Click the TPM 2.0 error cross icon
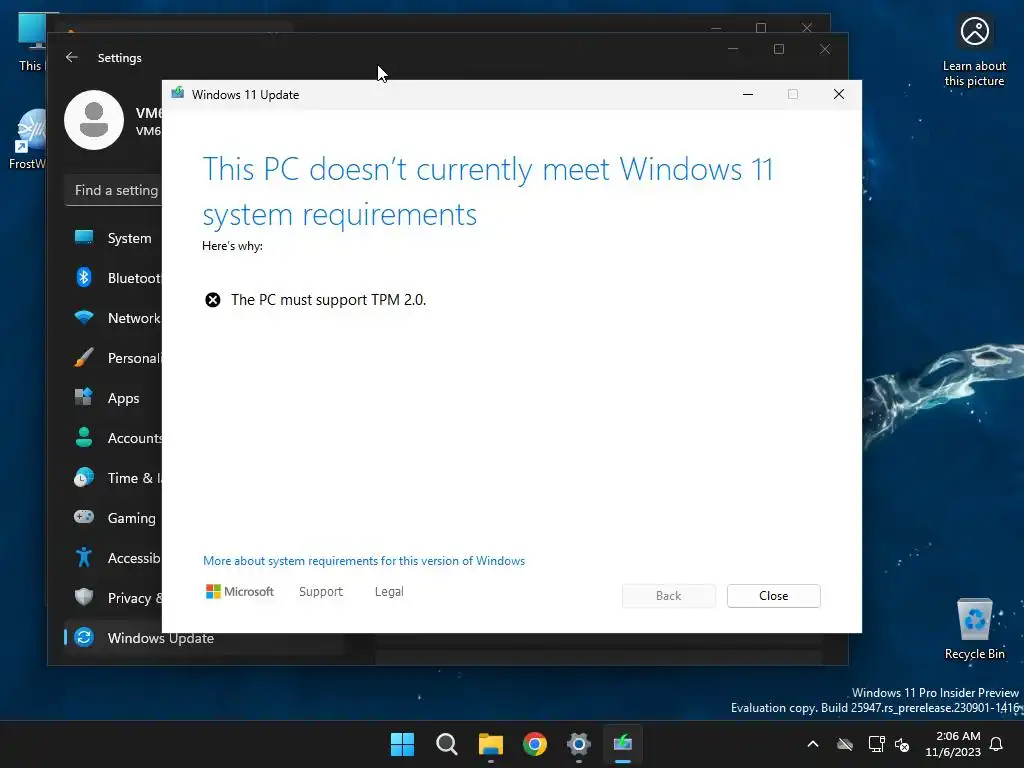Image resolution: width=1024 pixels, height=768 pixels. [x=213, y=300]
